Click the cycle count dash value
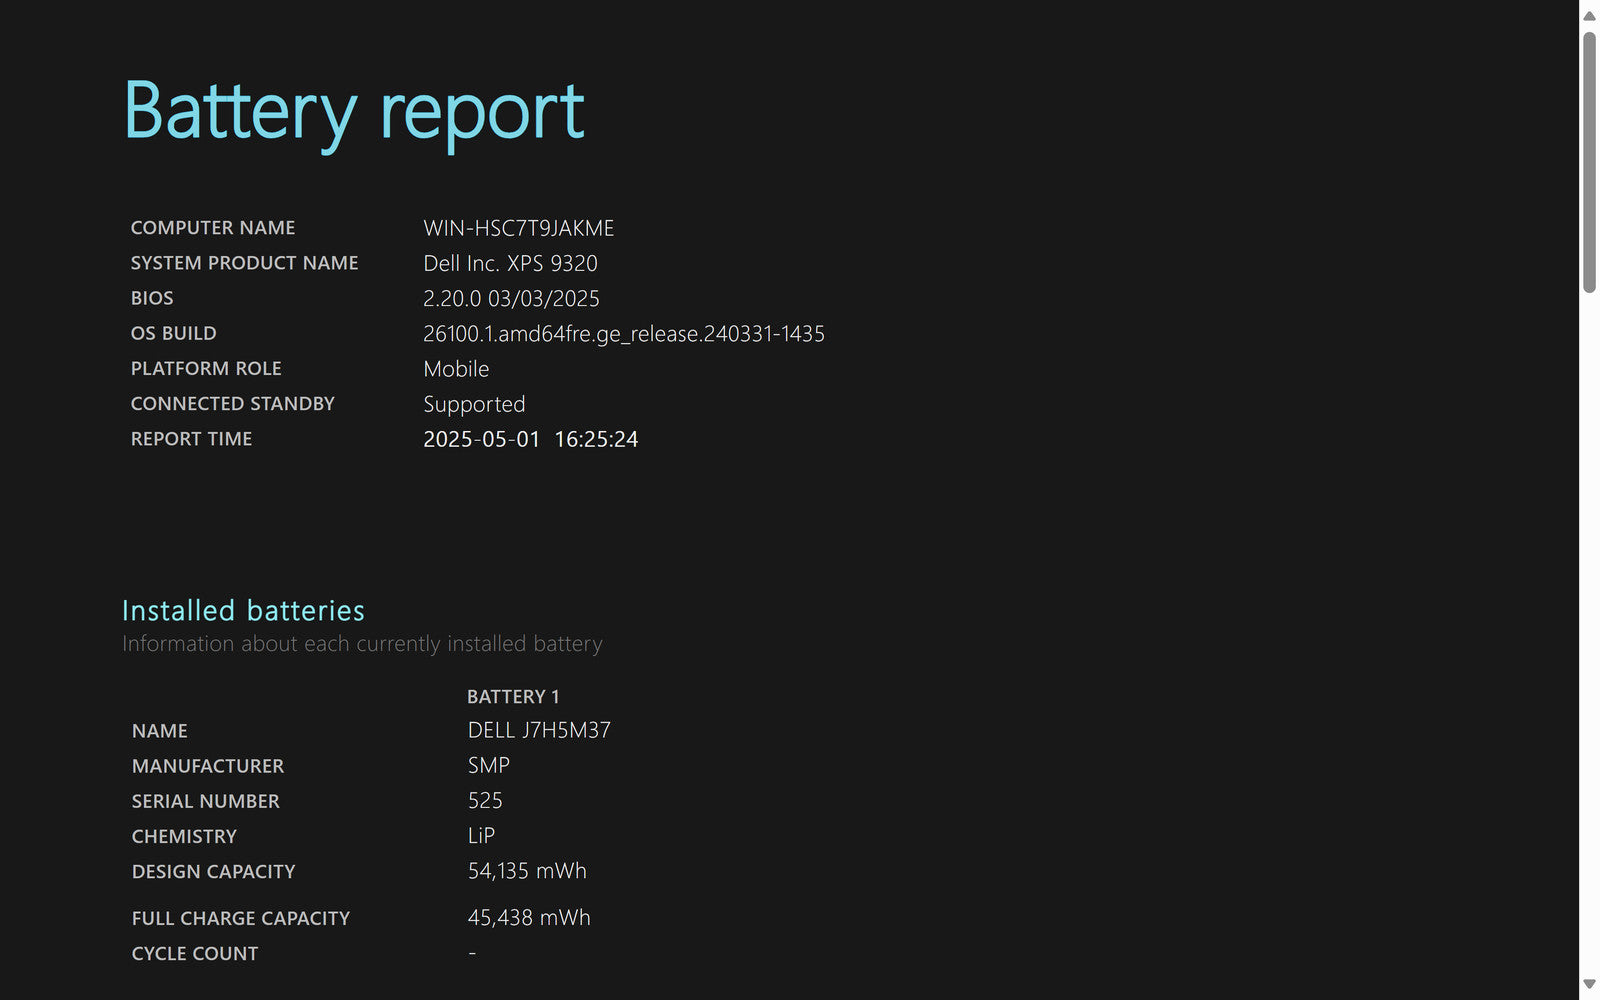 pos(472,953)
